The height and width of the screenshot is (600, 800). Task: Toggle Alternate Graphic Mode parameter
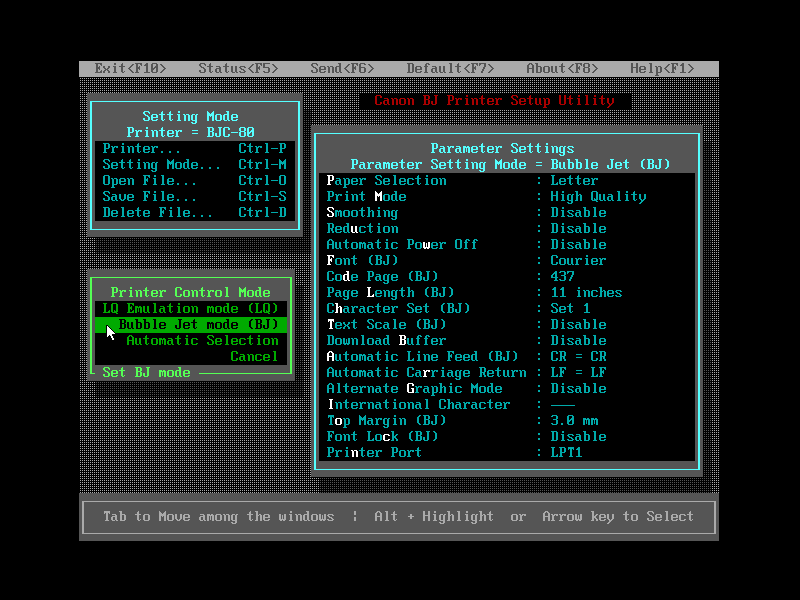point(507,388)
